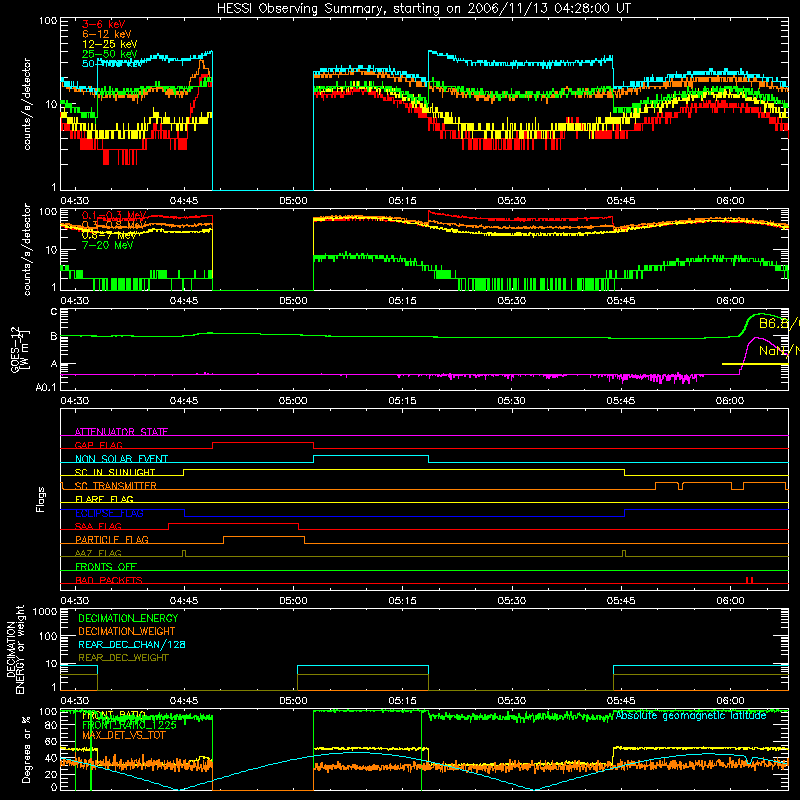Select the REAR_DEC_WEIGHT legend label
This screenshot has height=800, width=800.
coord(123,658)
